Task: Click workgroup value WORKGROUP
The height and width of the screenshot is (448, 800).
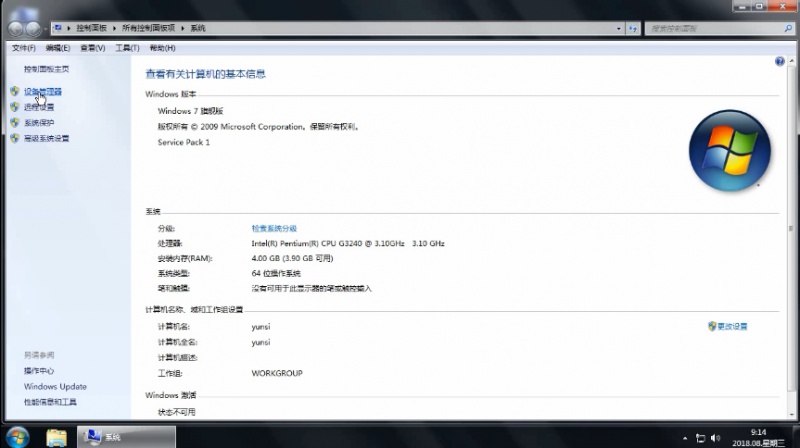Action: pos(277,374)
